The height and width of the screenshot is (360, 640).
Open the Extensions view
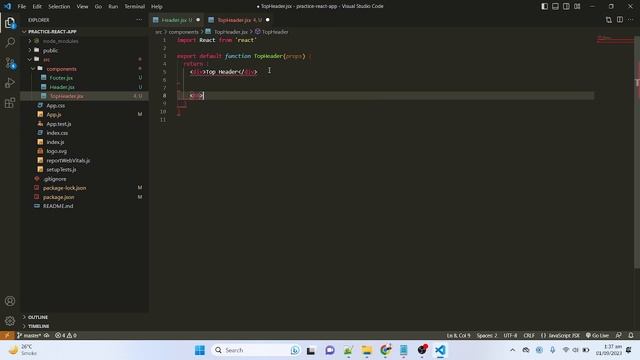click(x=10, y=103)
